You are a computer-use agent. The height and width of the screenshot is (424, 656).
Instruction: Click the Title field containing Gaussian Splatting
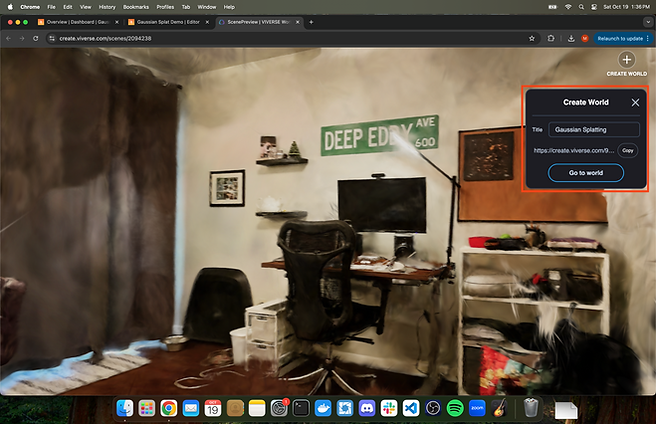click(594, 129)
